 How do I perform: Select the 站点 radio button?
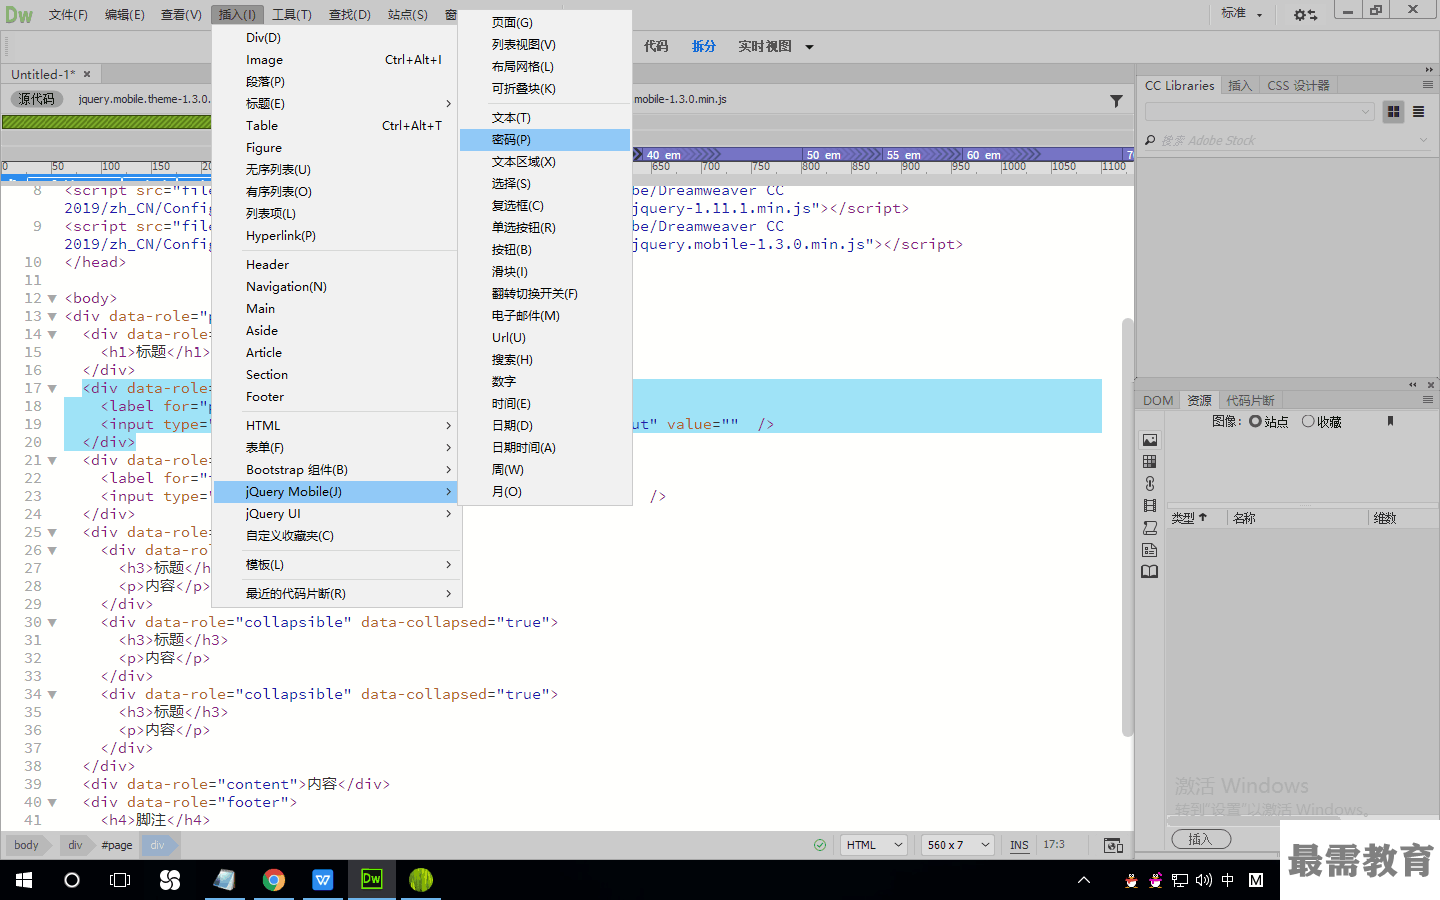coord(1255,422)
